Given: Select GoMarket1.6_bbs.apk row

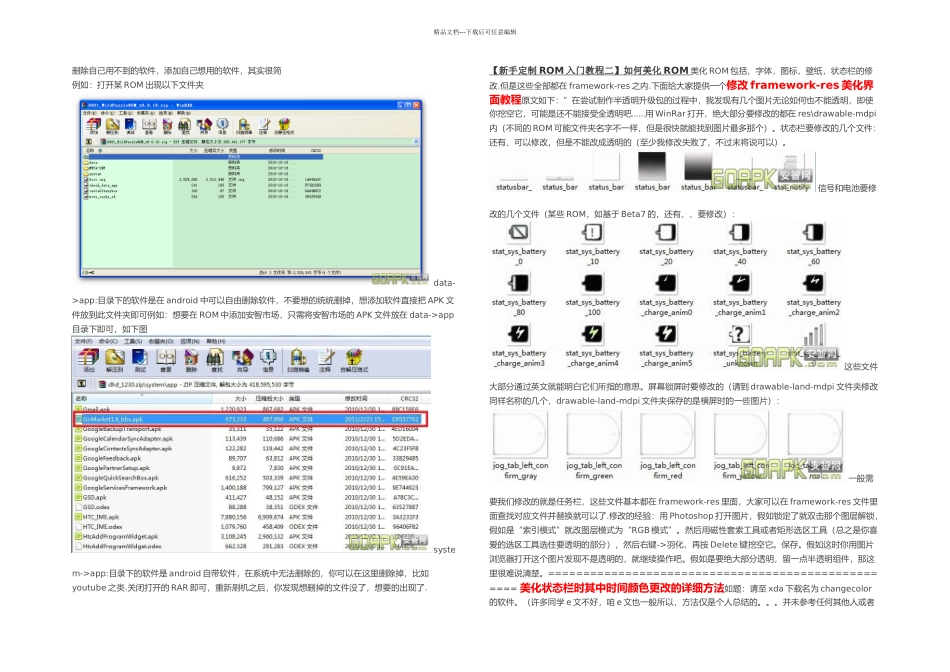Looking at the screenshot, I should tap(250, 419).
